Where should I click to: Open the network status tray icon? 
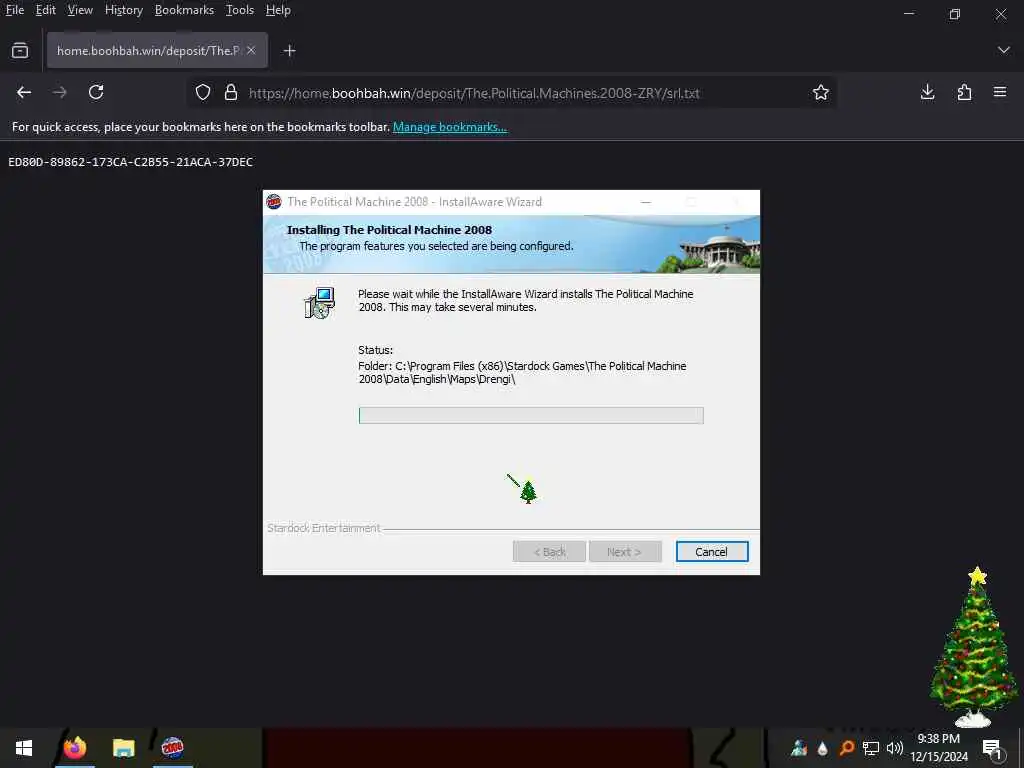[871, 748]
